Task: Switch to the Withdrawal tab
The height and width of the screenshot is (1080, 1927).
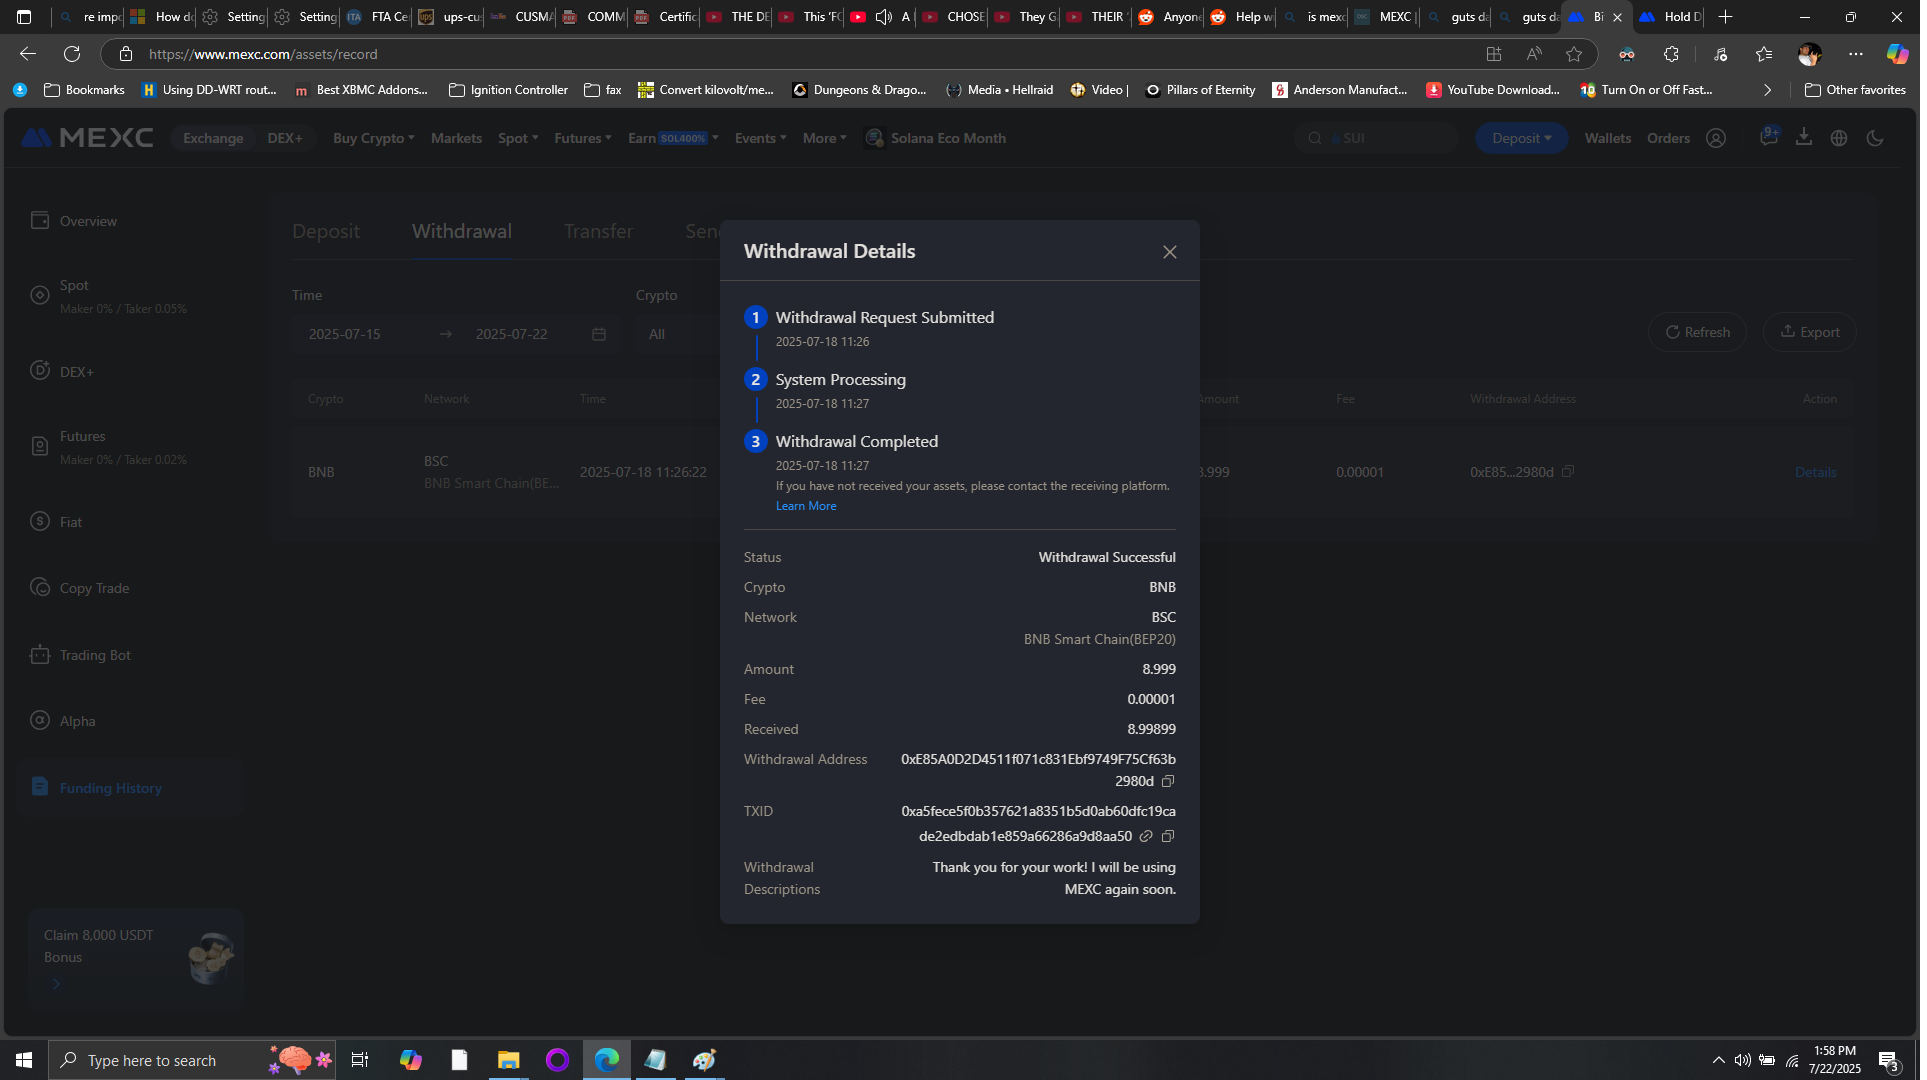Action: 462,231
